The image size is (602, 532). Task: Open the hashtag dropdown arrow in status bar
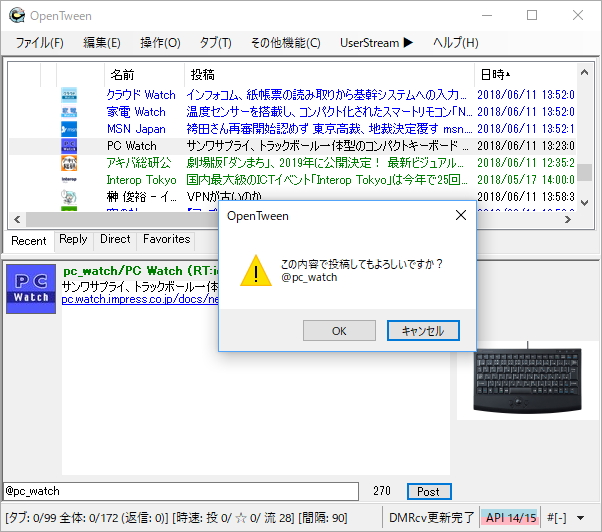580,518
